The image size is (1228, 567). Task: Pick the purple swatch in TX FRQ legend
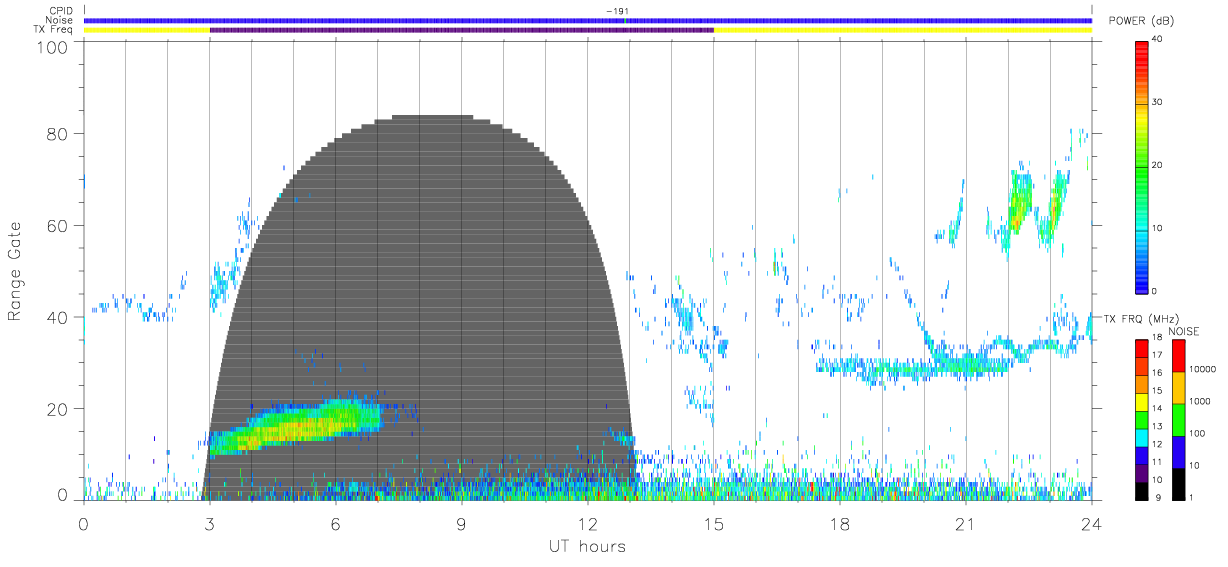coord(1142,471)
